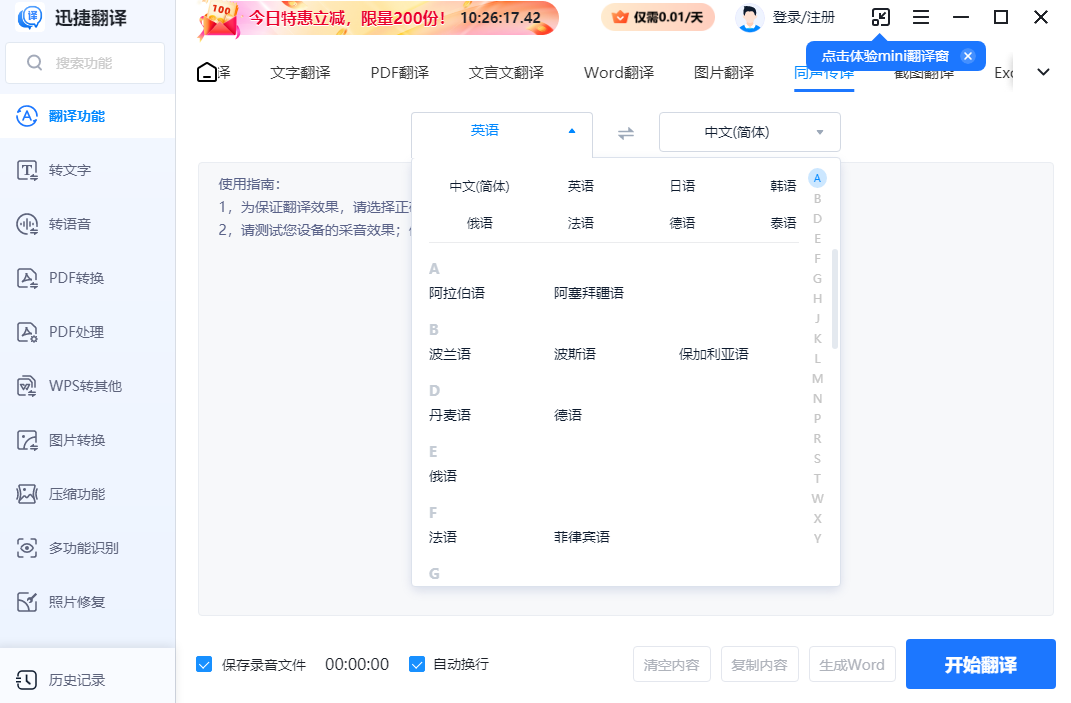
Task: Click 登录/注册 link
Action: (803, 17)
